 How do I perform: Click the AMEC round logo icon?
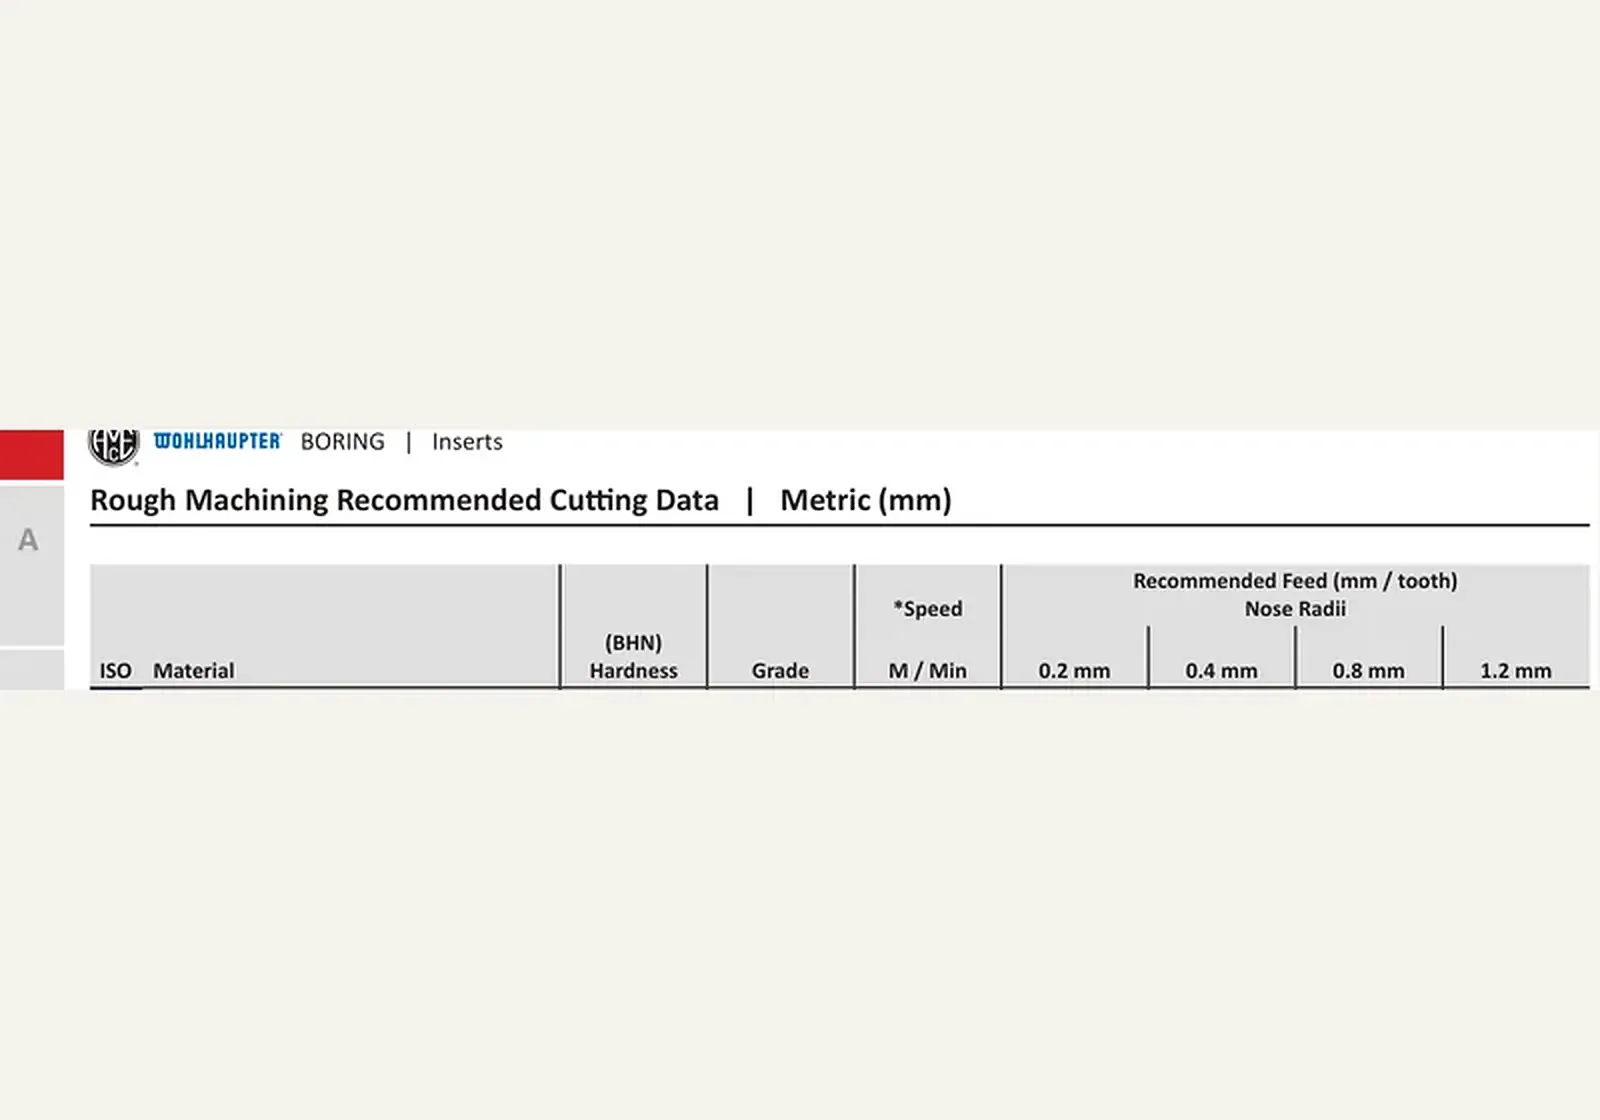click(x=113, y=447)
